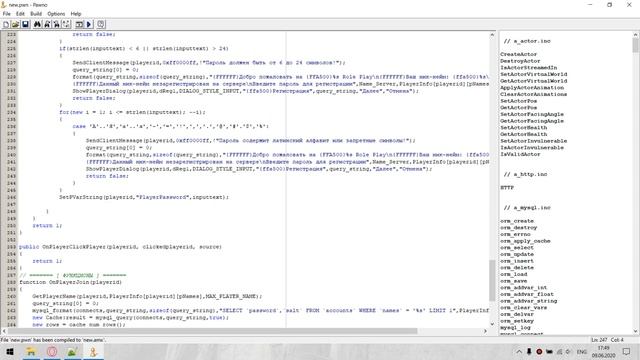Open the Windows notification center
The width and height of the screenshot is (640, 360).
click(x=627, y=351)
